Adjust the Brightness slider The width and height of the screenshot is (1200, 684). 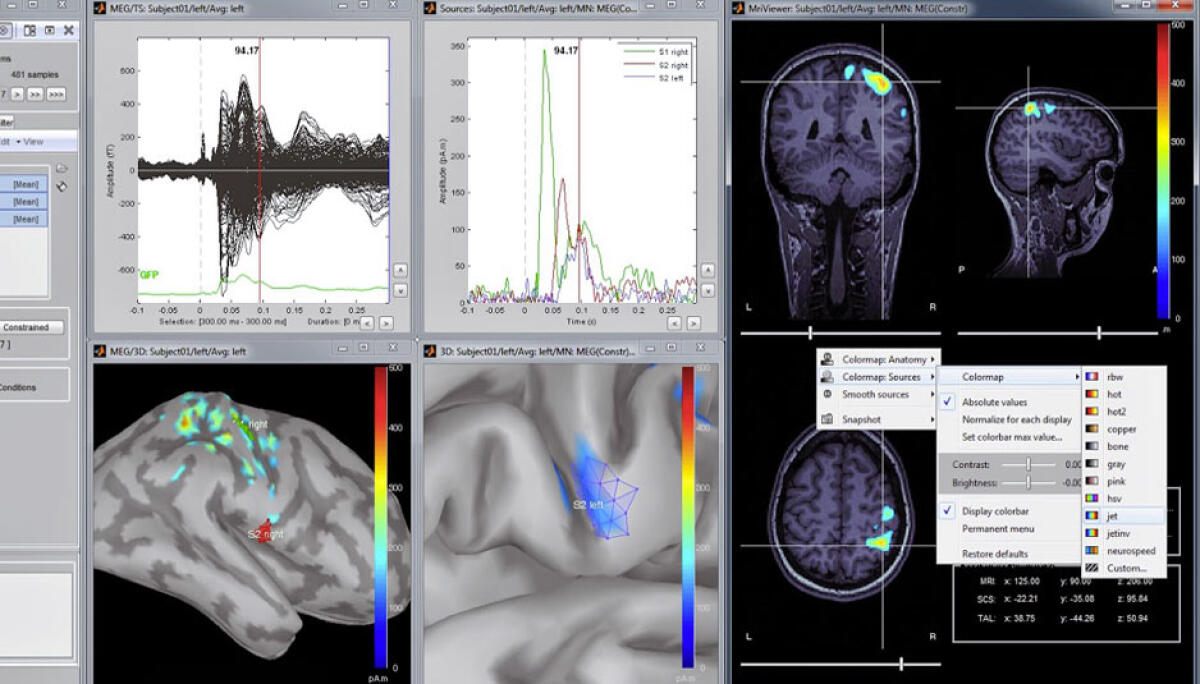1030,483
